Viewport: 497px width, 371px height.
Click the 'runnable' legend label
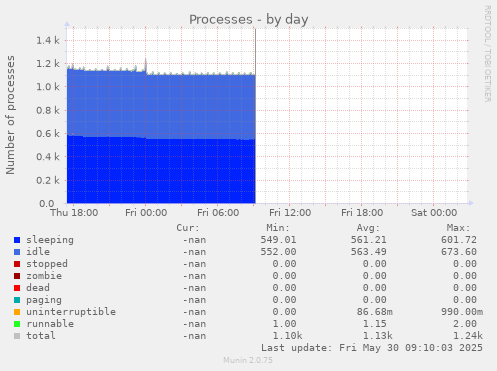click(50, 324)
